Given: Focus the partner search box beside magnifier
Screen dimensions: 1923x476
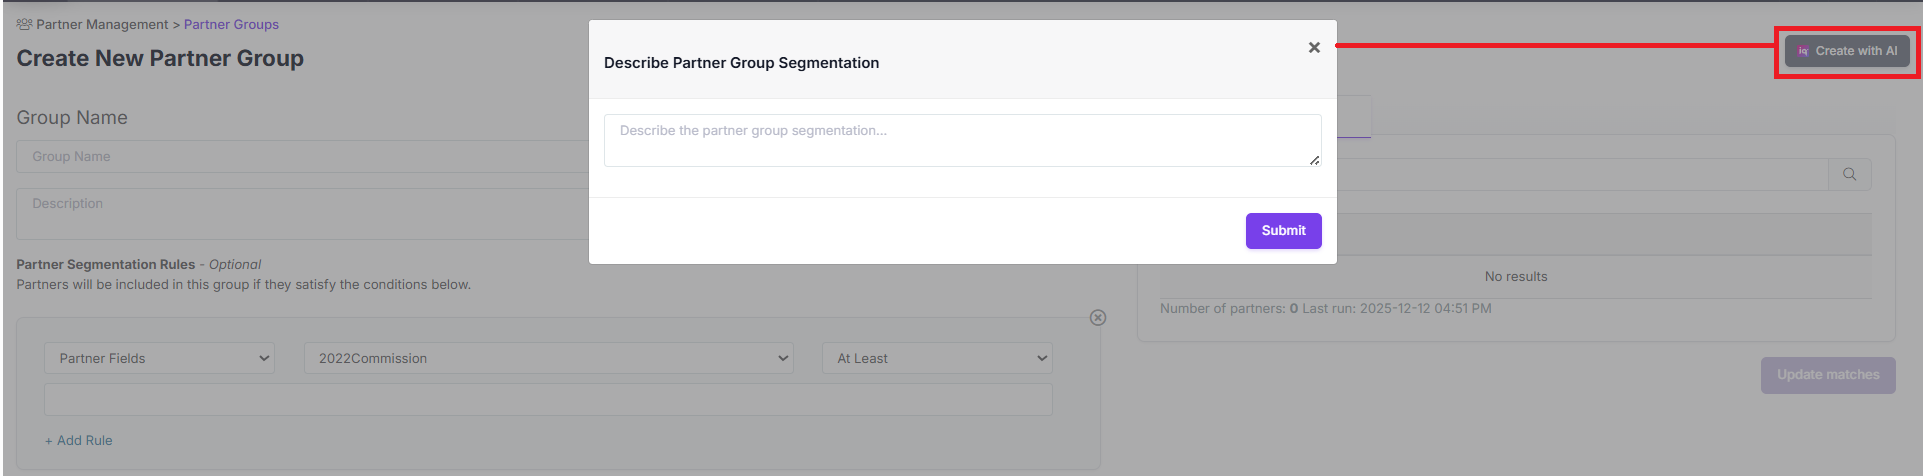Looking at the screenshot, I should click(1580, 174).
